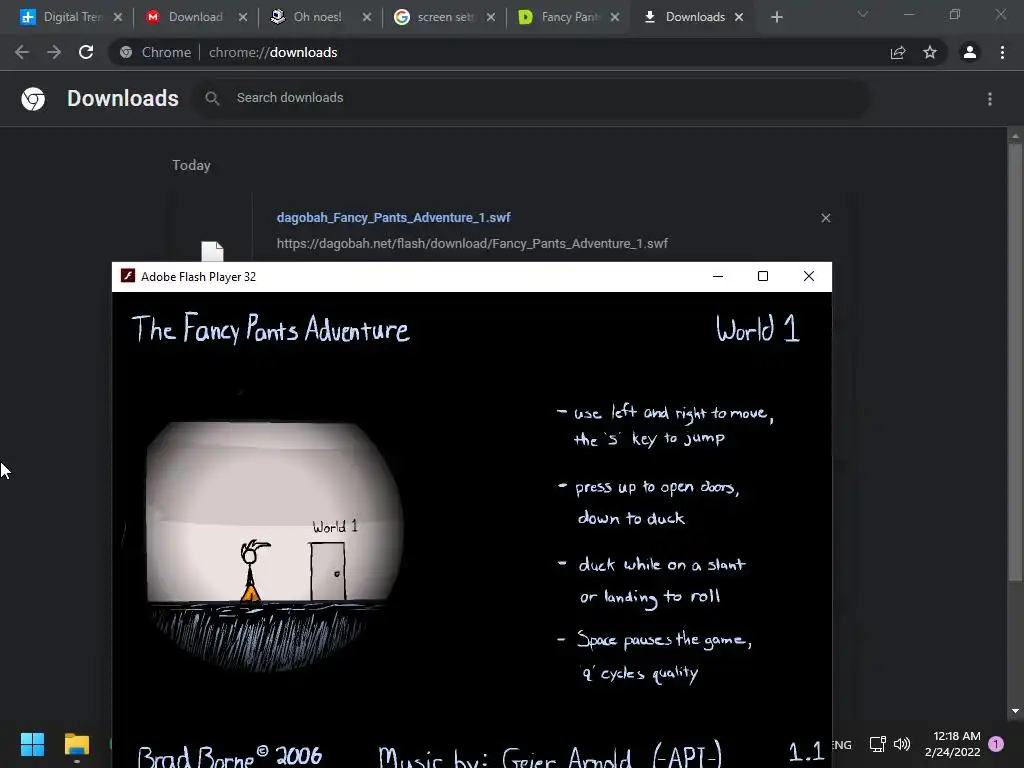
Task: Close the Download tab with M icon
Action: [243, 17]
